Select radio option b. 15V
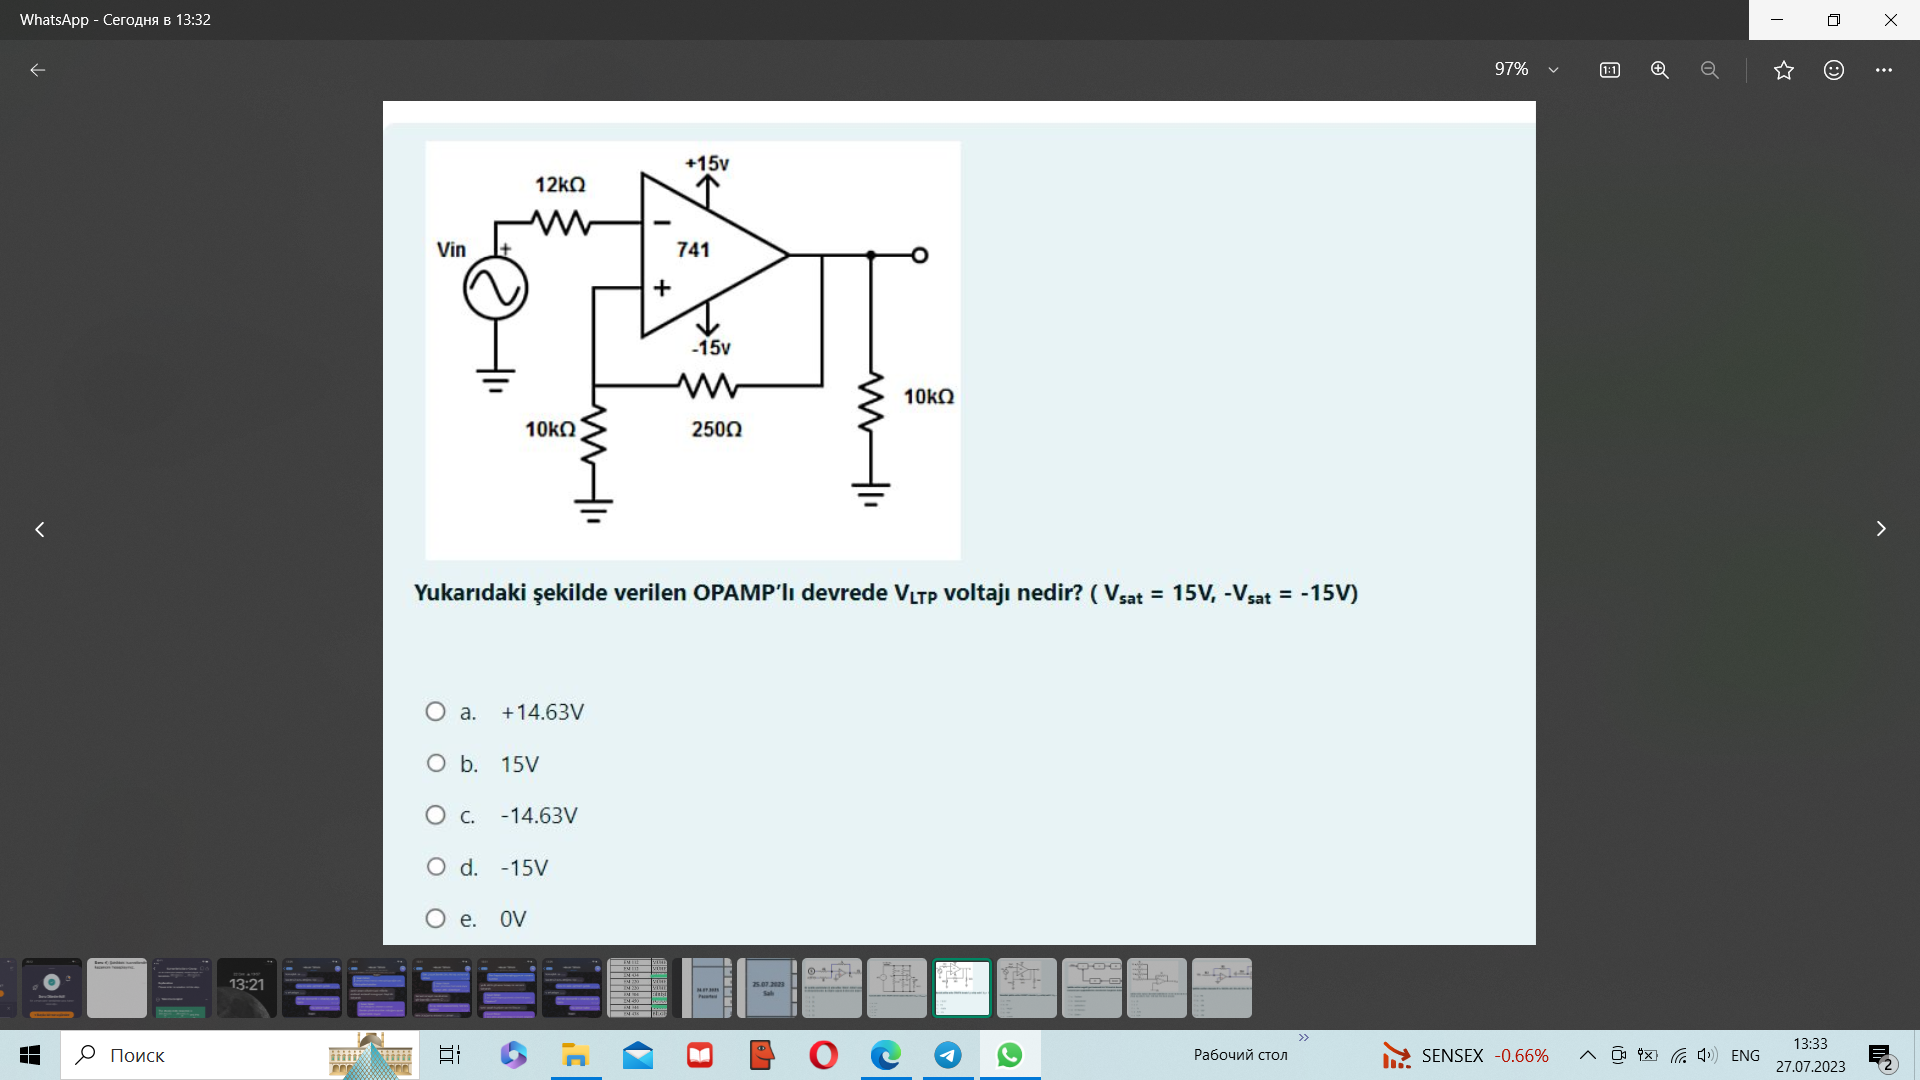Screen dimensions: 1920x1080 click(x=436, y=764)
